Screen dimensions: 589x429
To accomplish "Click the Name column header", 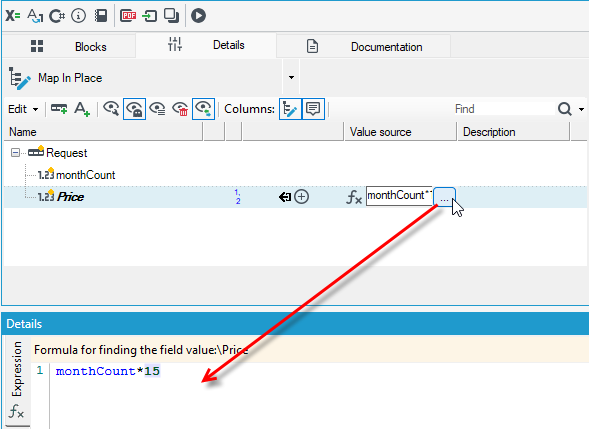I will click(103, 132).
